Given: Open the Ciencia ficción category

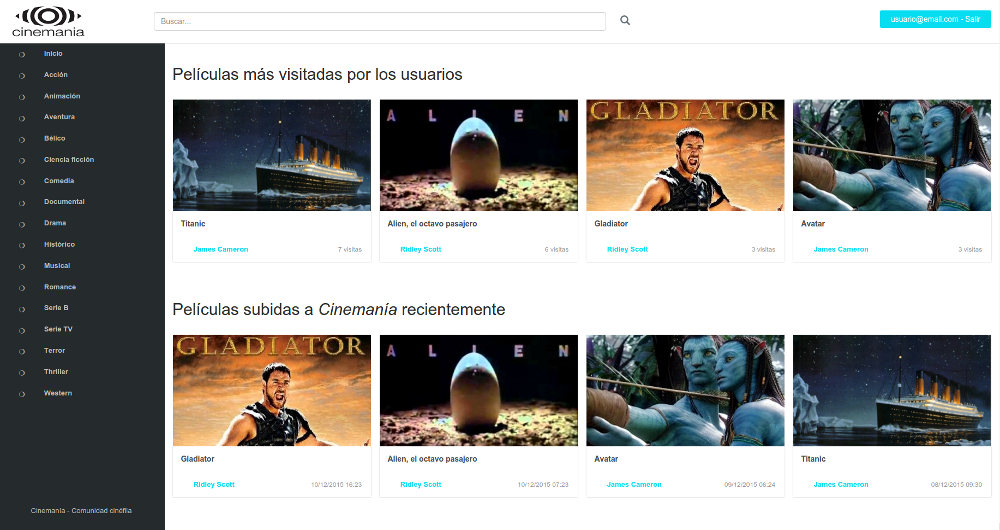Looking at the screenshot, I should pyautogui.click(x=69, y=159).
